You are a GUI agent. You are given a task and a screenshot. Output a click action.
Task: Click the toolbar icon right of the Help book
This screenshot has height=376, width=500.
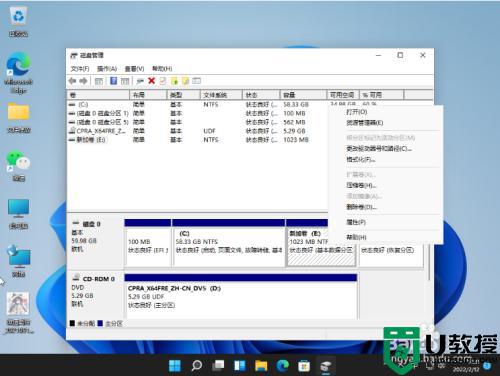tap(125, 81)
